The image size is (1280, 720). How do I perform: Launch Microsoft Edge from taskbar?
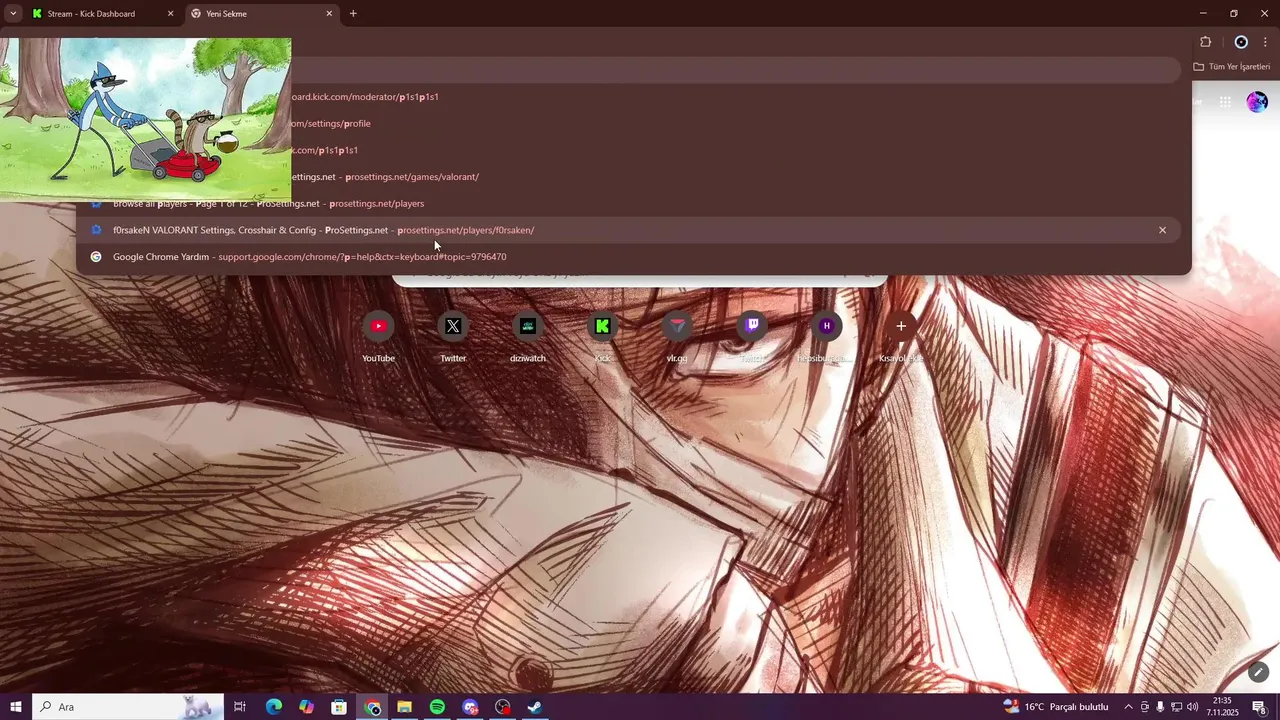[x=274, y=707]
